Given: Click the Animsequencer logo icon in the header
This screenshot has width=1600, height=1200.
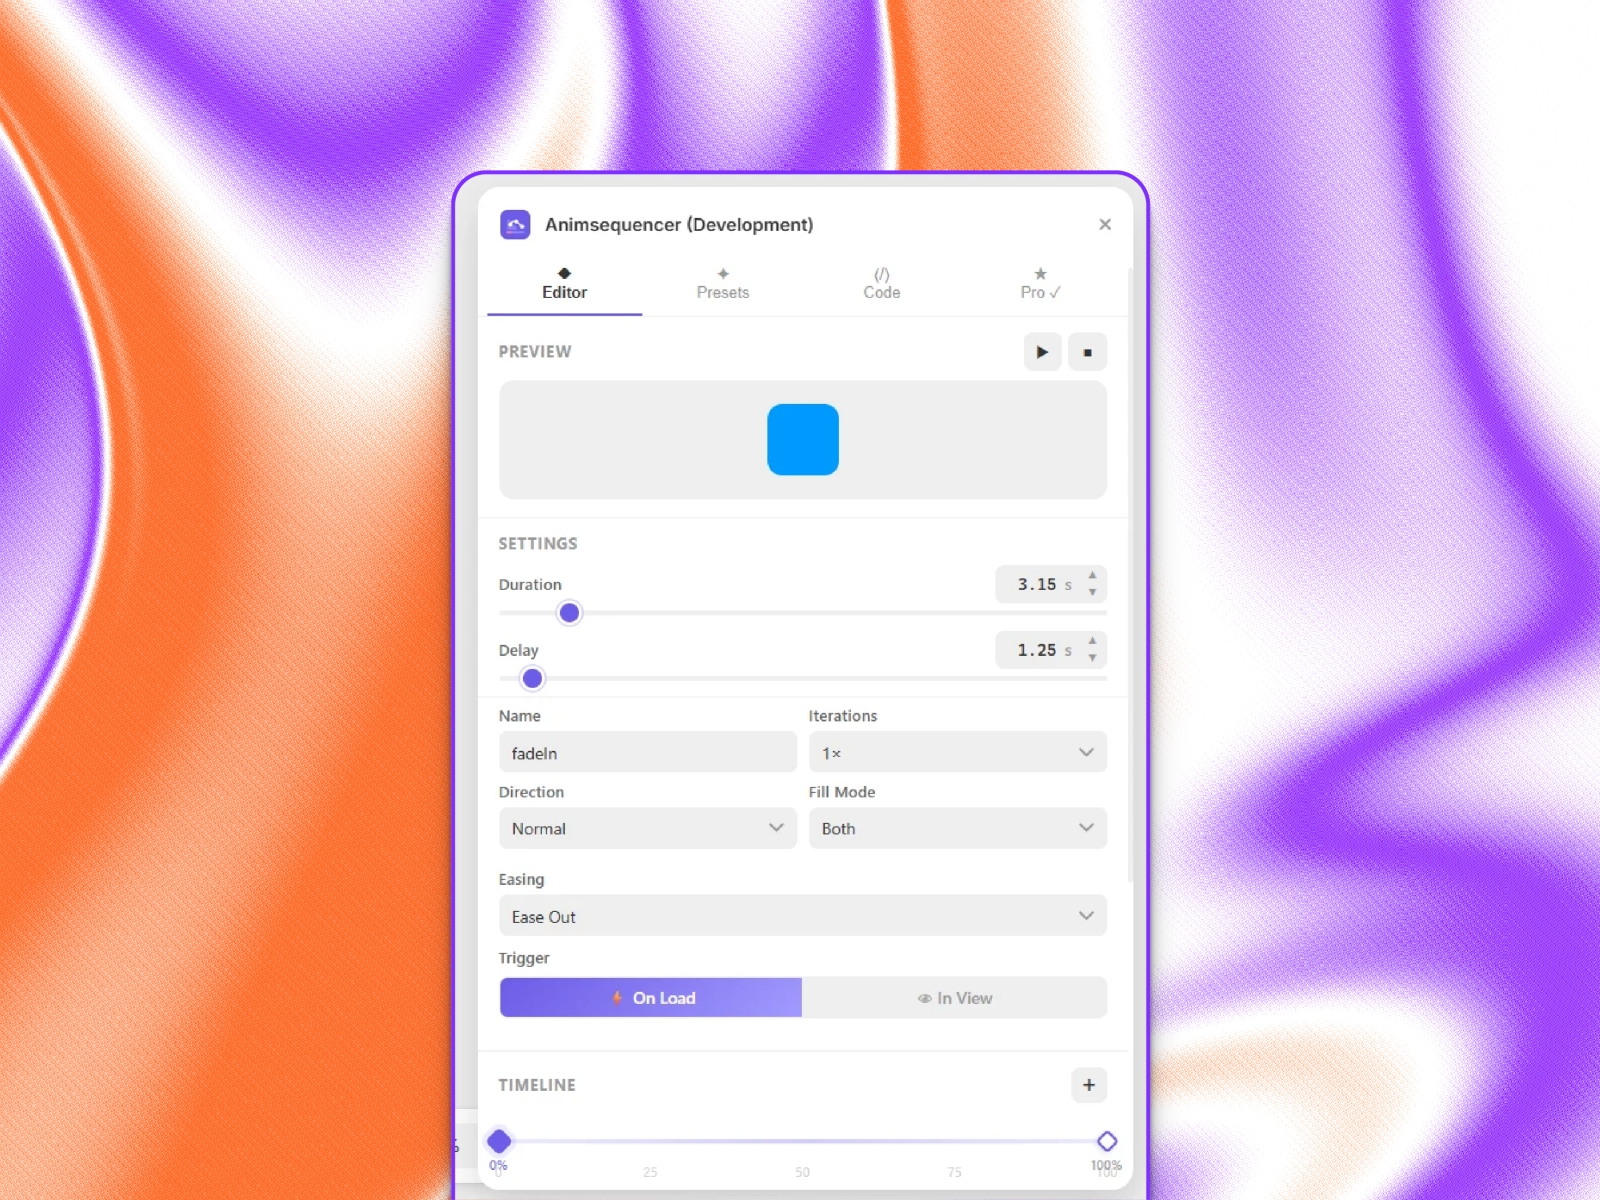Looking at the screenshot, I should [516, 225].
